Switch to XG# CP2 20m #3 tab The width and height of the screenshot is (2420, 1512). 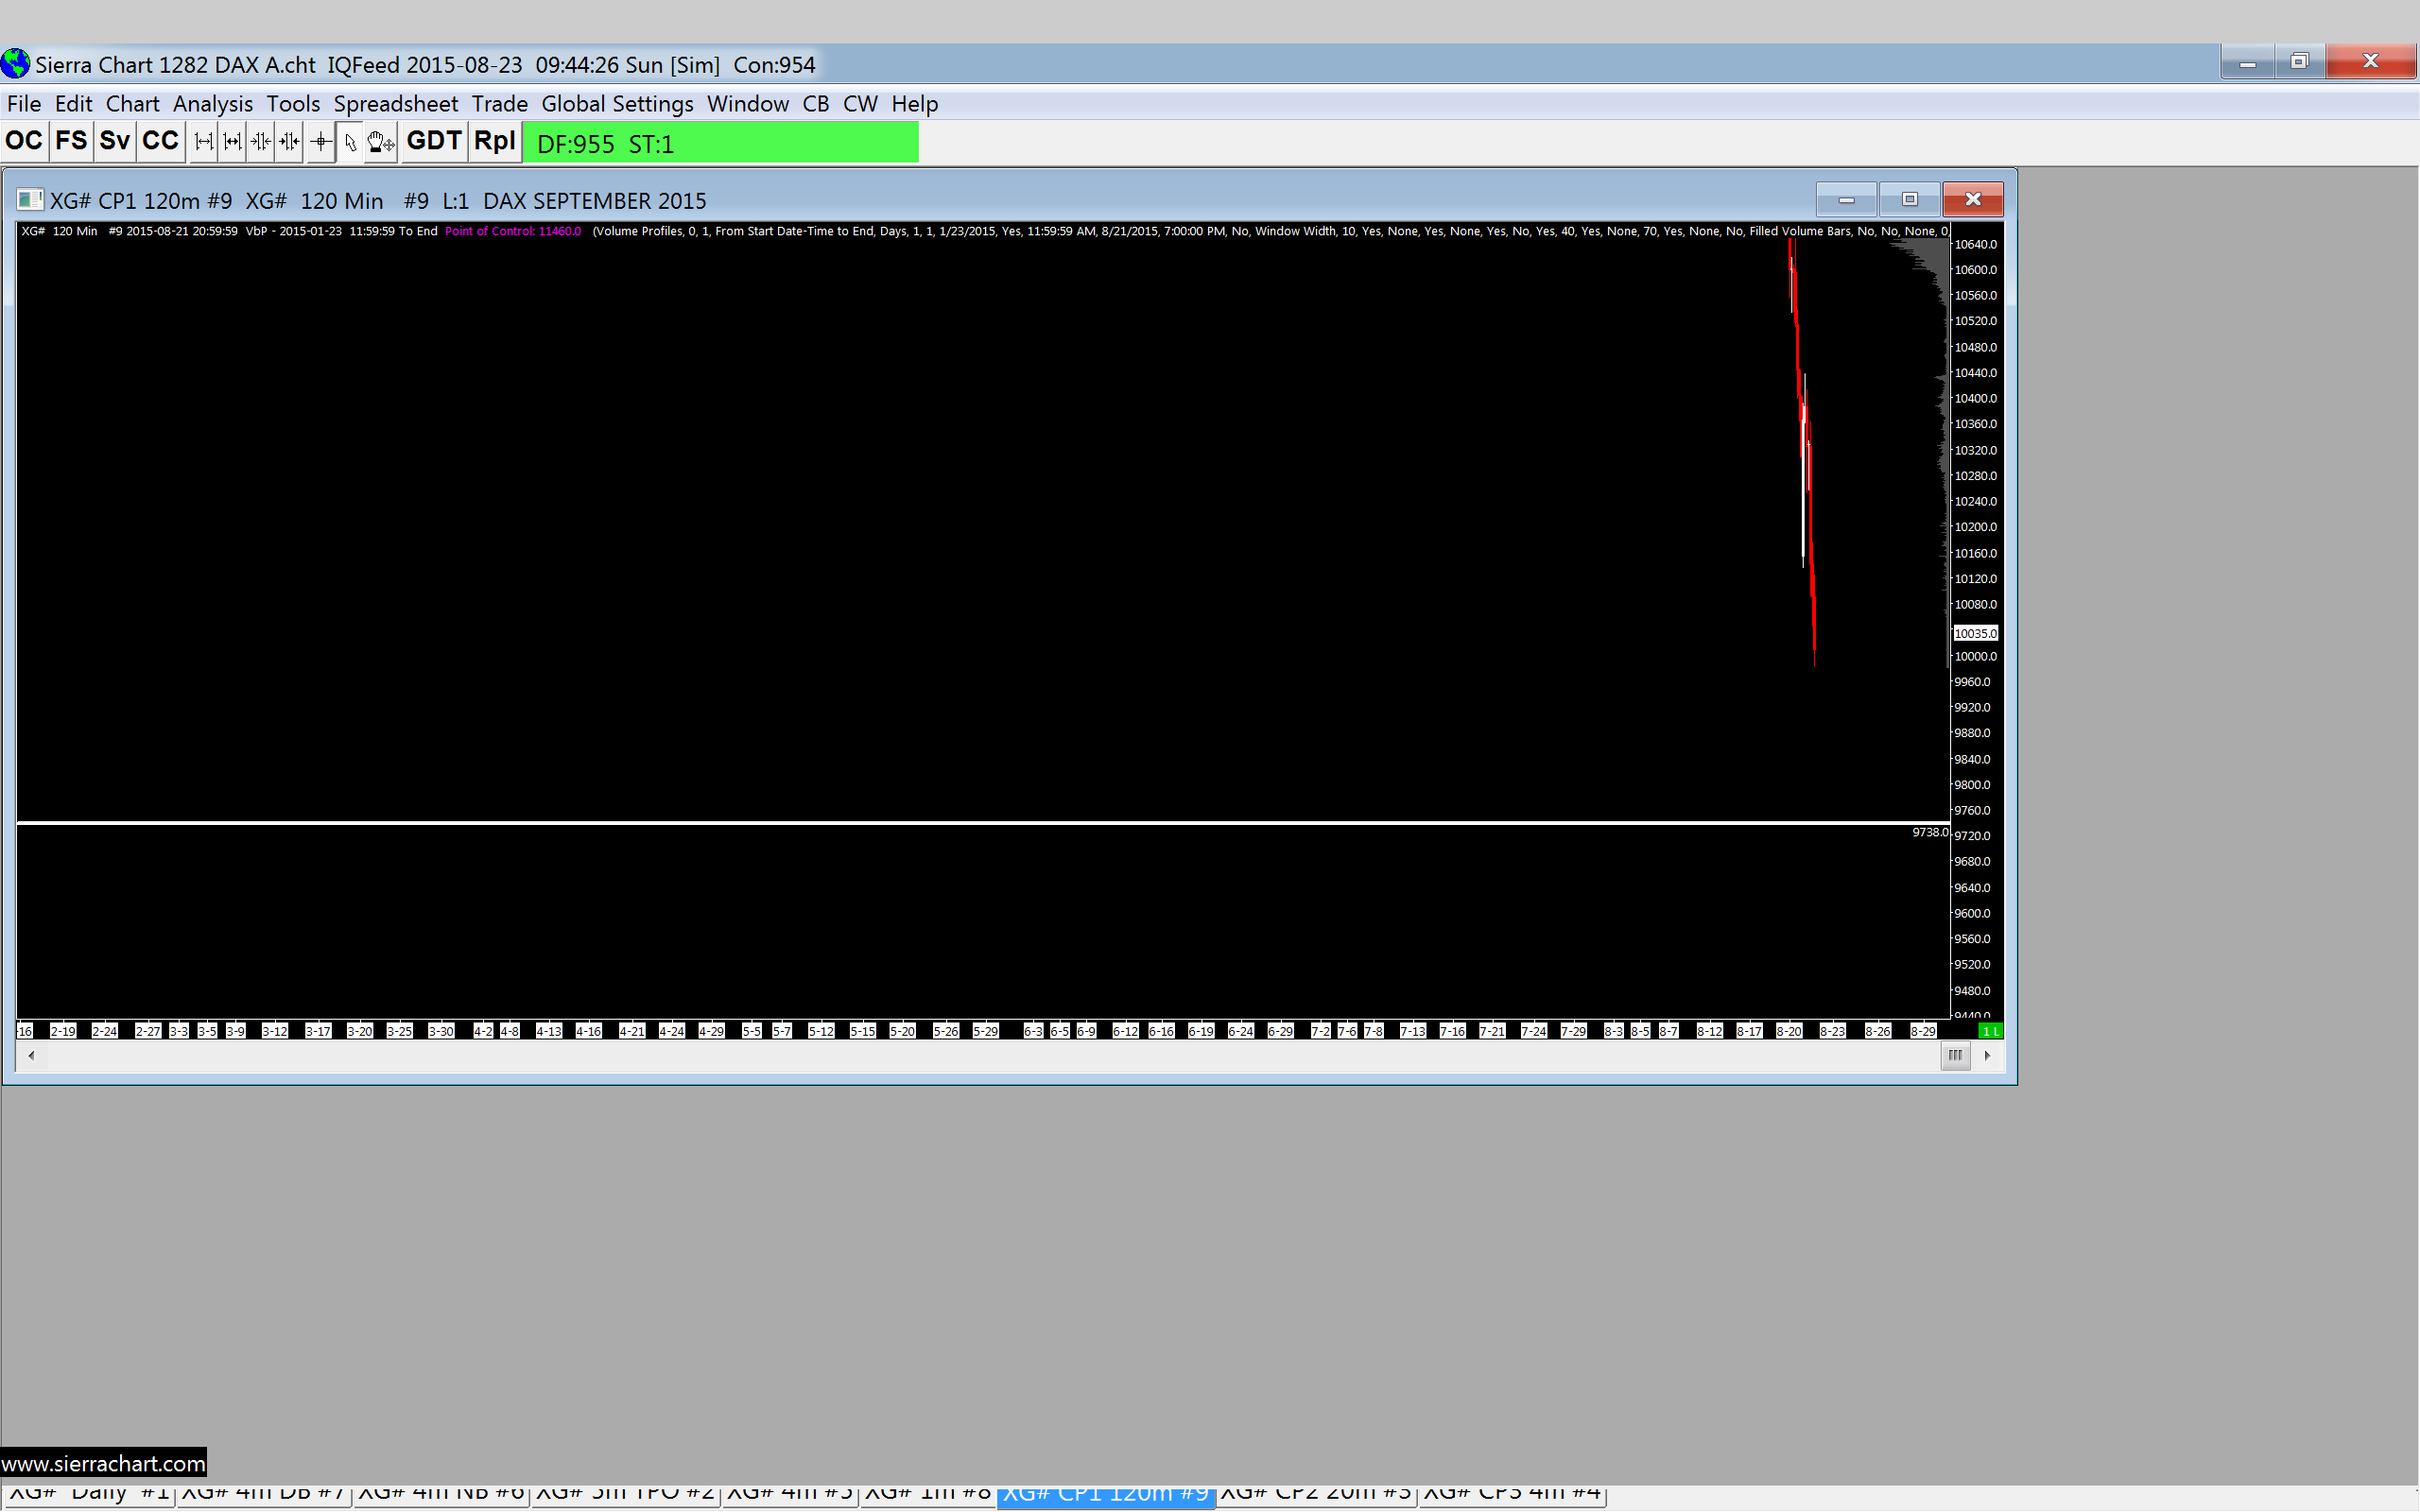[x=1315, y=1493]
